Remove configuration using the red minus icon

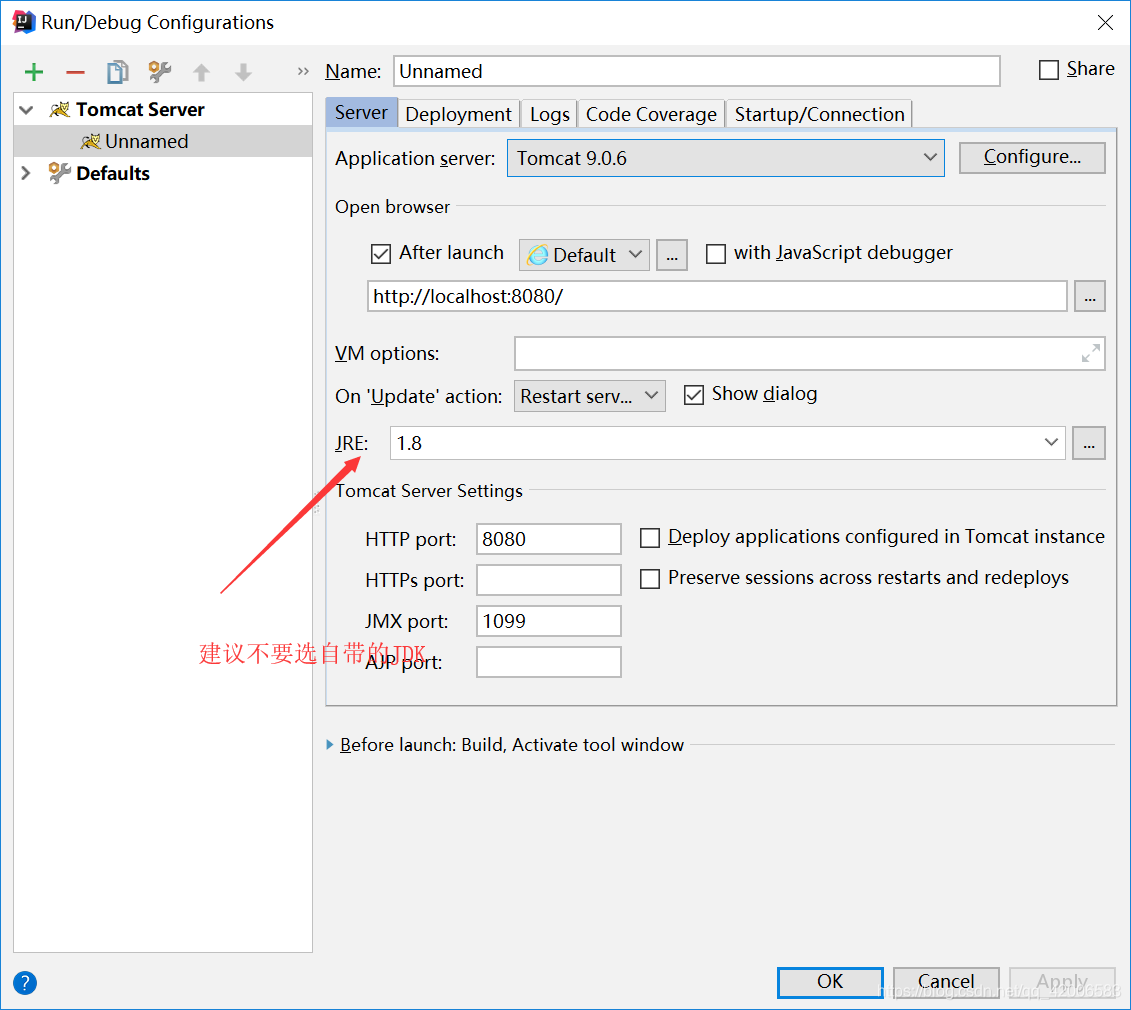tap(76, 72)
